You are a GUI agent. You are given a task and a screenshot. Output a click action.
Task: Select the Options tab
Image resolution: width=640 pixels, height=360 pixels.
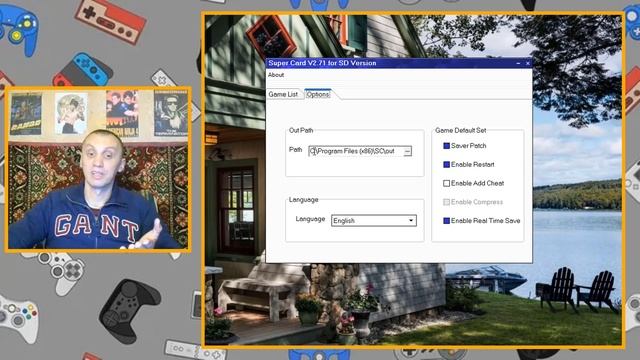pos(318,94)
